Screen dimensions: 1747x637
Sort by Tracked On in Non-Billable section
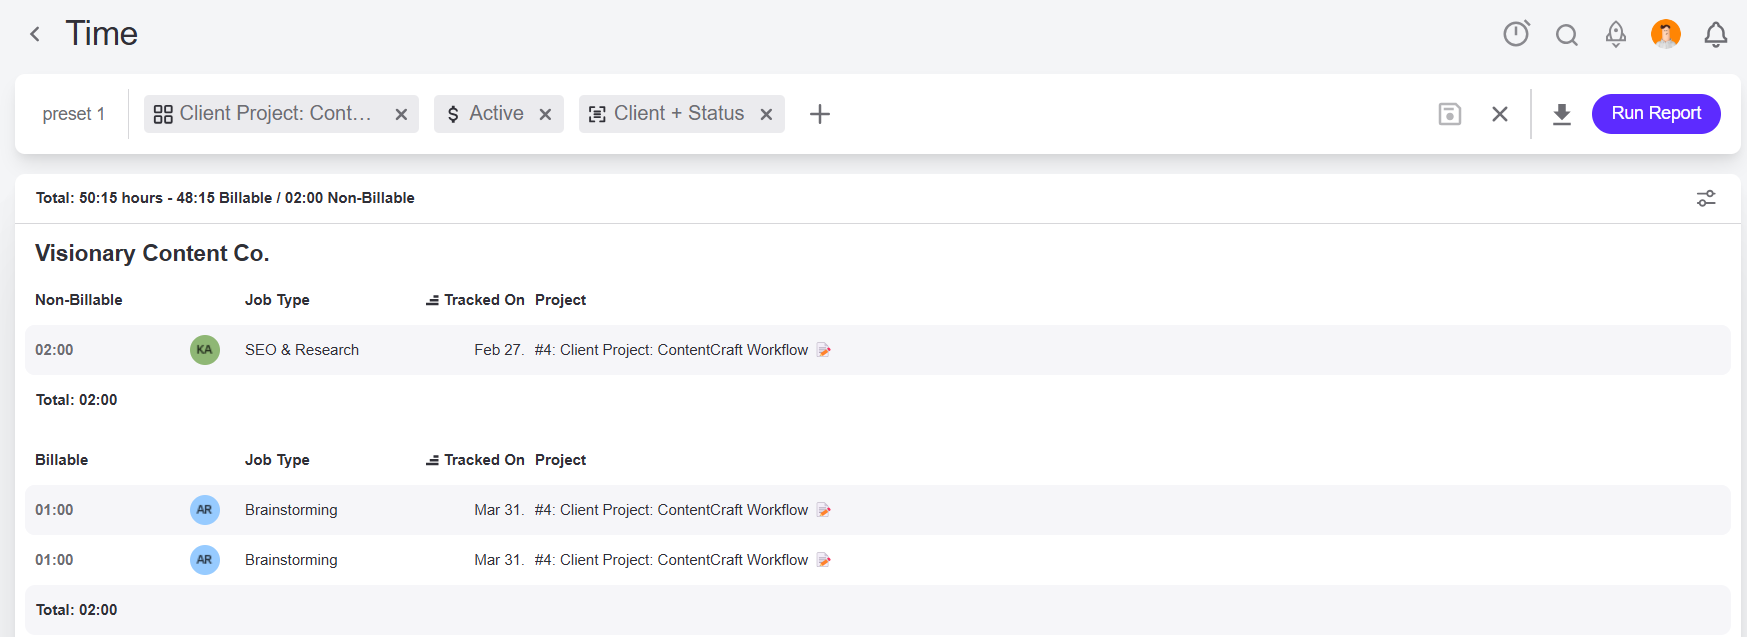point(476,300)
